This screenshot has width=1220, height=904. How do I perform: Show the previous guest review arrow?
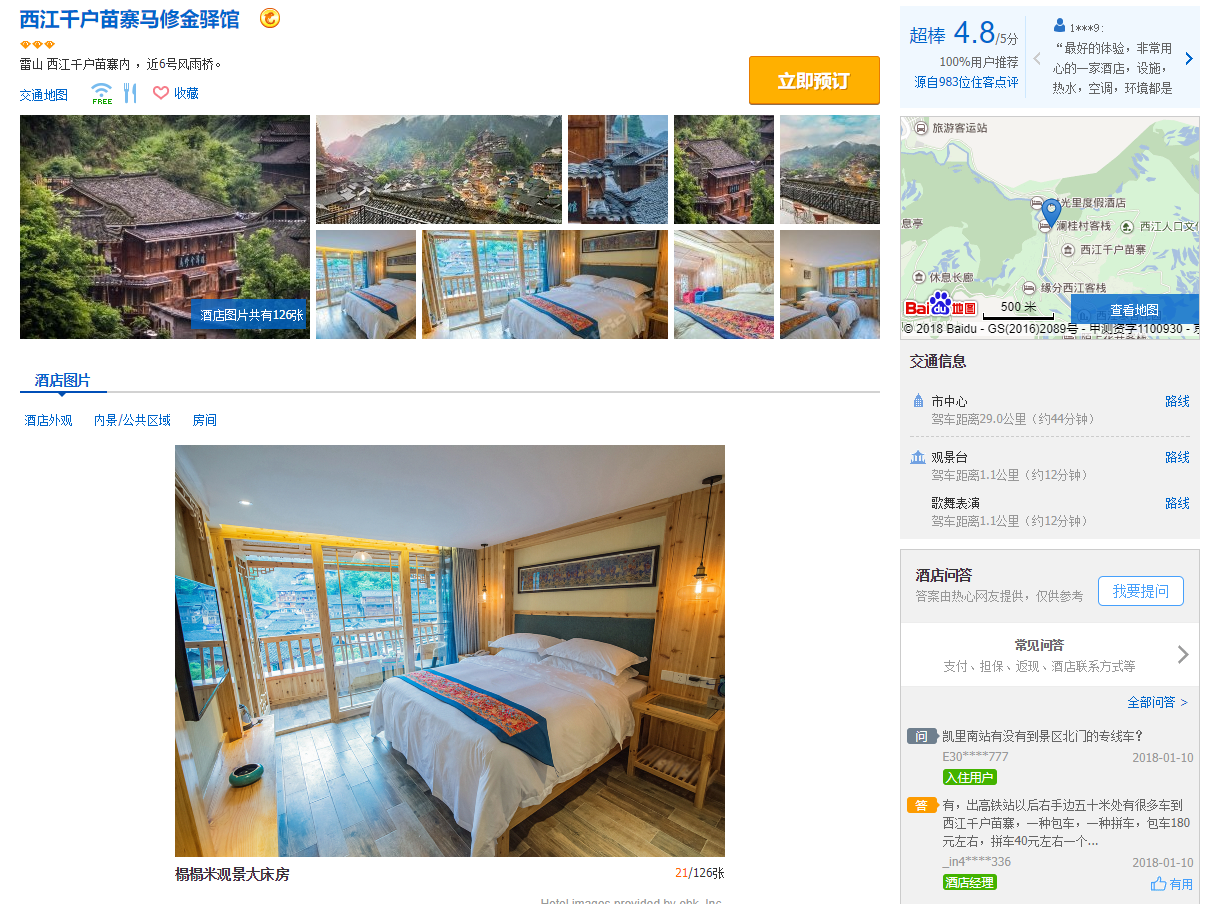point(1037,59)
